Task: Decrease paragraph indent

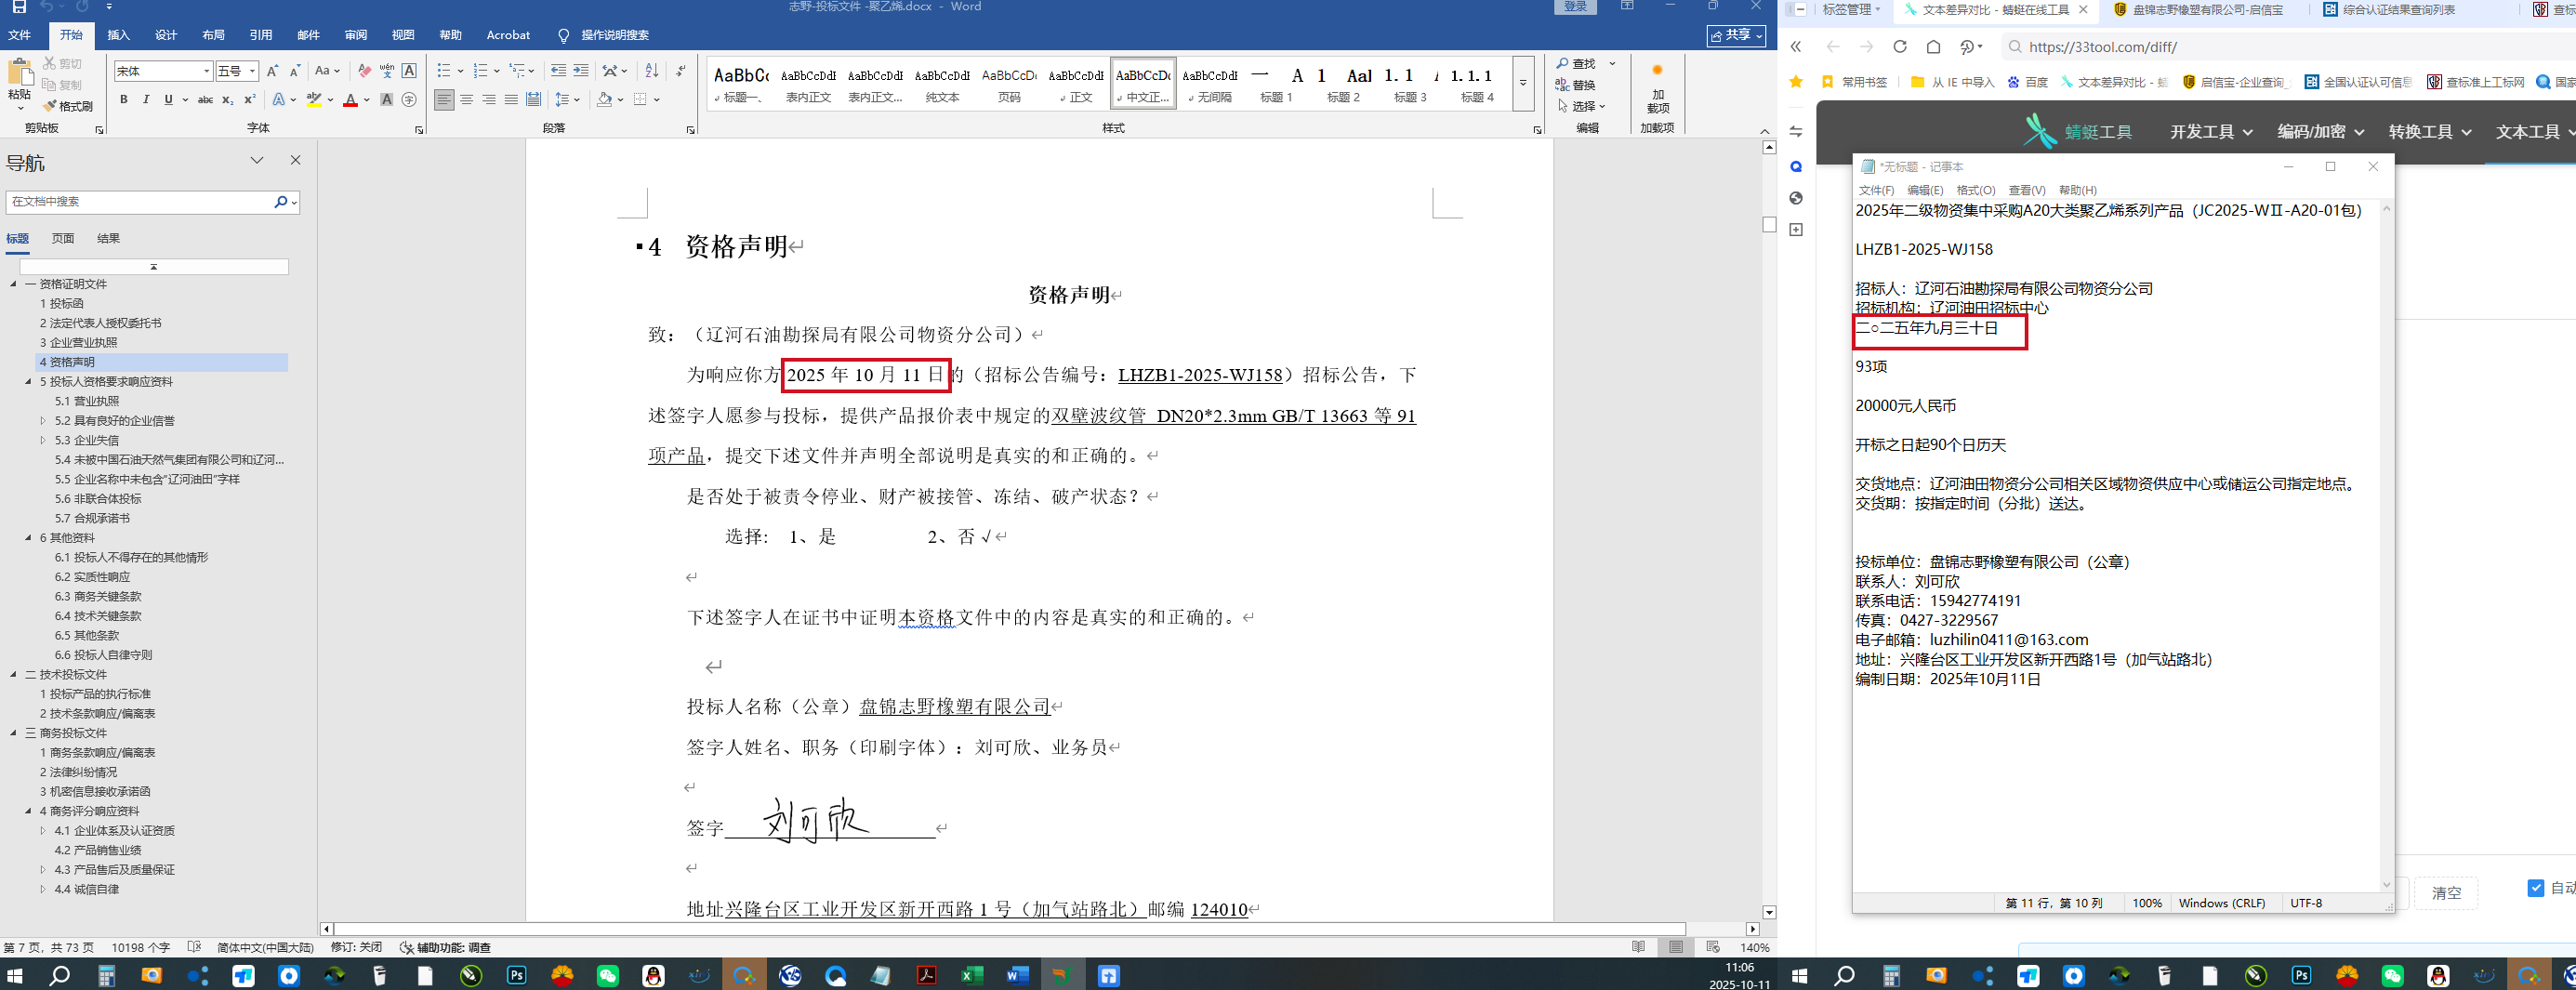Action: click(x=558, y=71)
